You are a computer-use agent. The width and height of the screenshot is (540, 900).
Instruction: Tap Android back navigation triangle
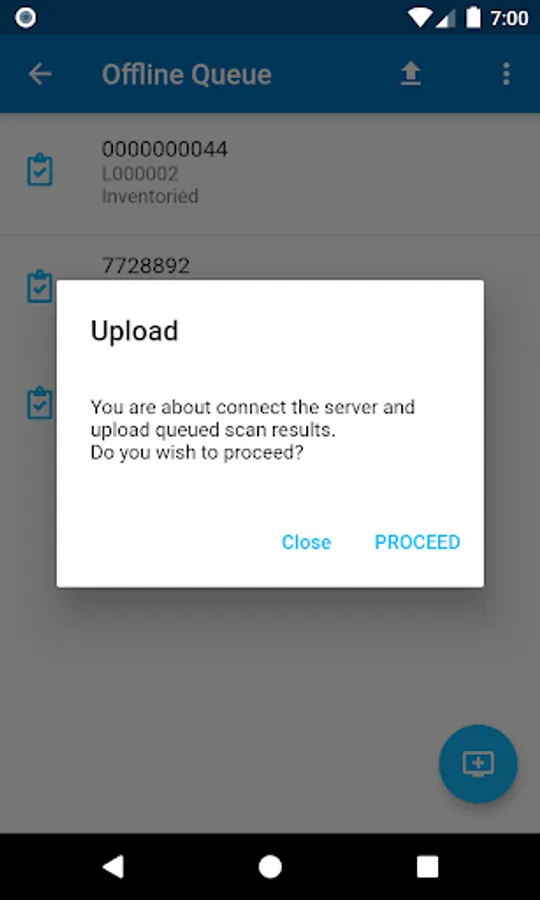coord(113,866)
